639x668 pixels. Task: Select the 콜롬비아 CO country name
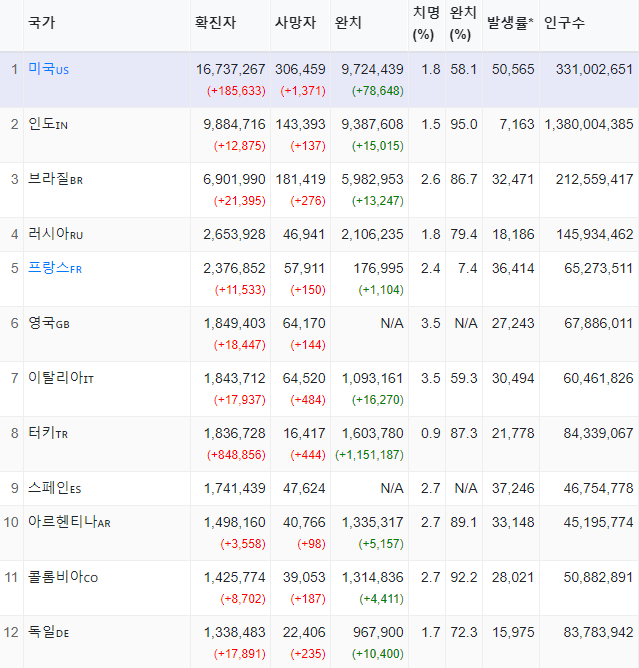pos(63,577)
